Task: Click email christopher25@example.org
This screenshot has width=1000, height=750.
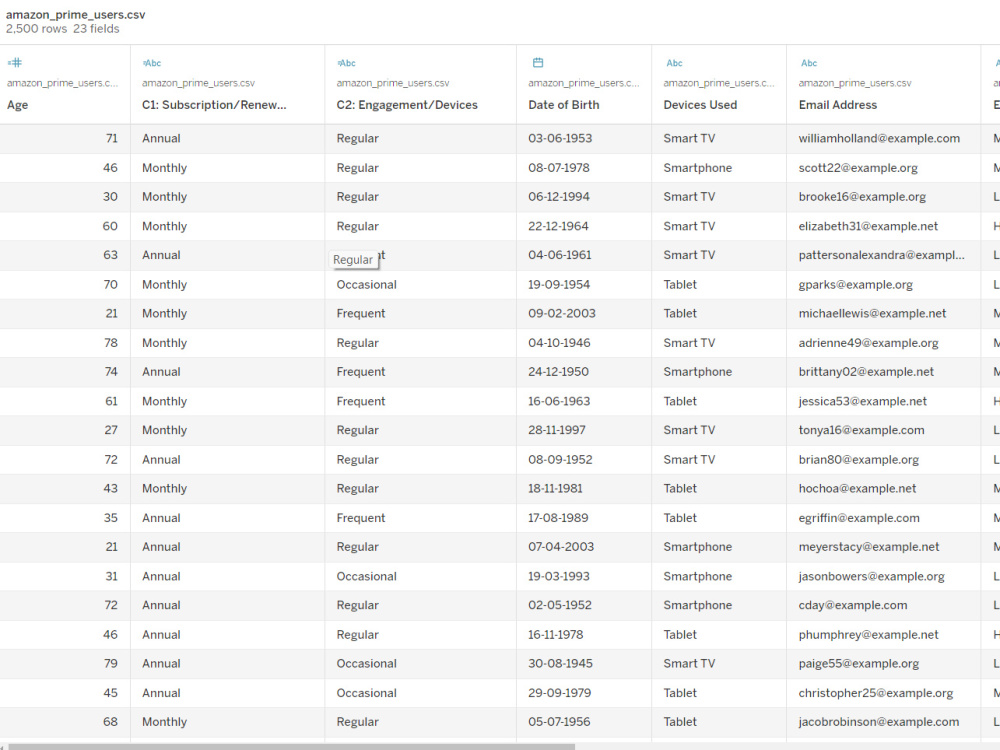Action: coord(876,693)
